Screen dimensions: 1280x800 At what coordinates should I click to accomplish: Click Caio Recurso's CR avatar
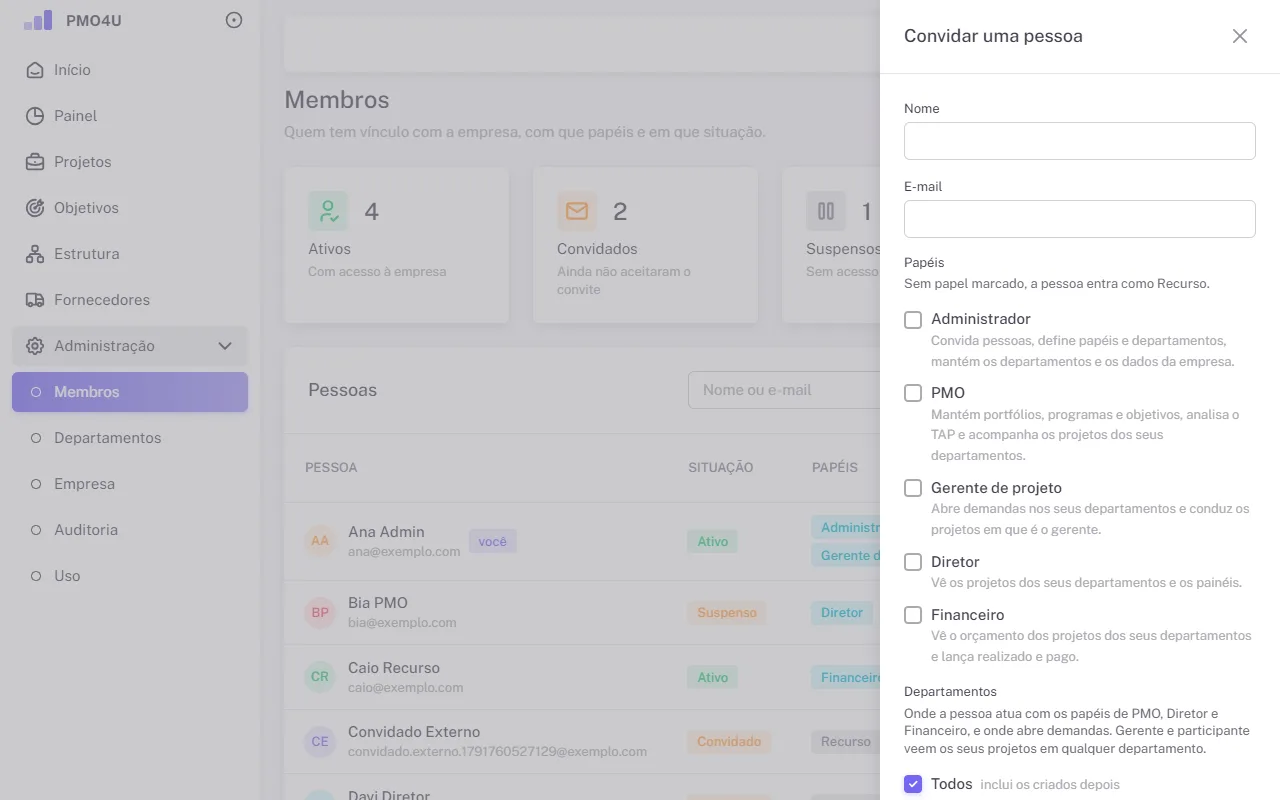[320, 677]
